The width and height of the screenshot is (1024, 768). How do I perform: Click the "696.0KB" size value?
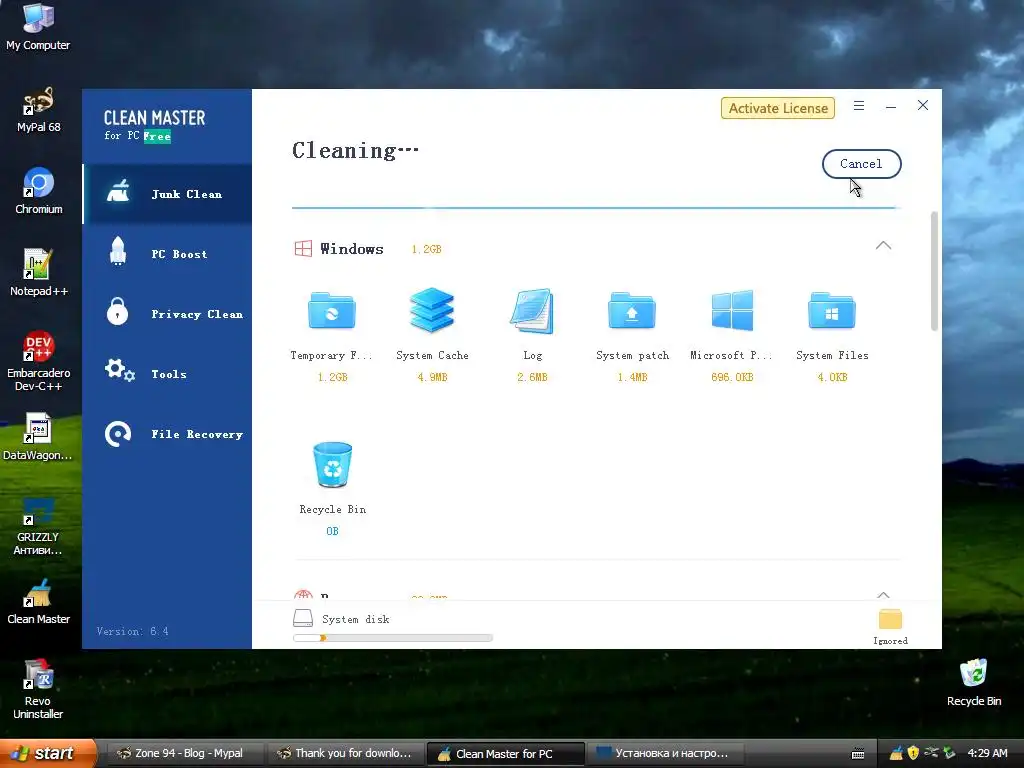point(732,377)
